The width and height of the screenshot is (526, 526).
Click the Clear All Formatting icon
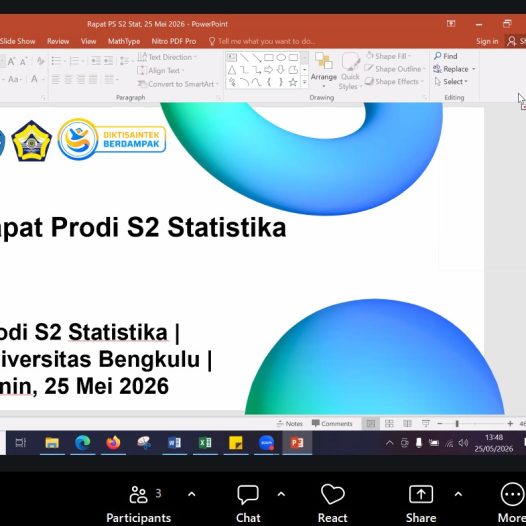pyautogui.click(x=41, y=61)
